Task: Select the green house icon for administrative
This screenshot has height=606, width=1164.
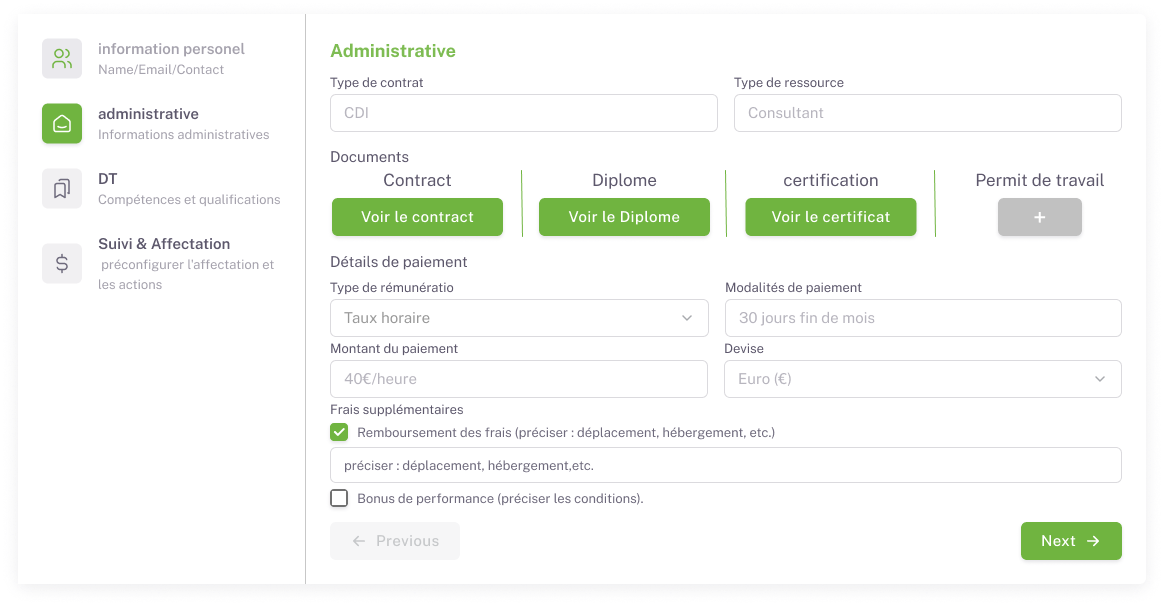Action: [62, 123]
